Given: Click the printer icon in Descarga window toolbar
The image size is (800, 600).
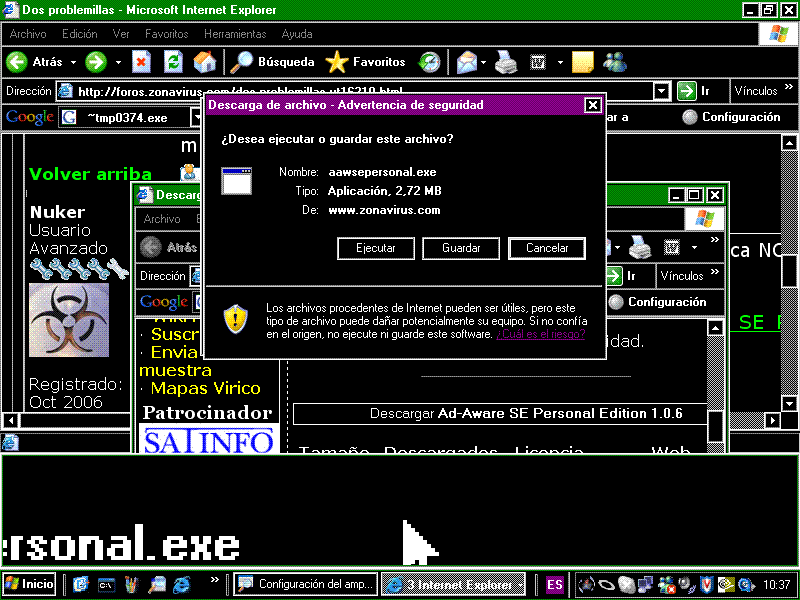Looking at the screenshot, I should click(x=639, y=247).
